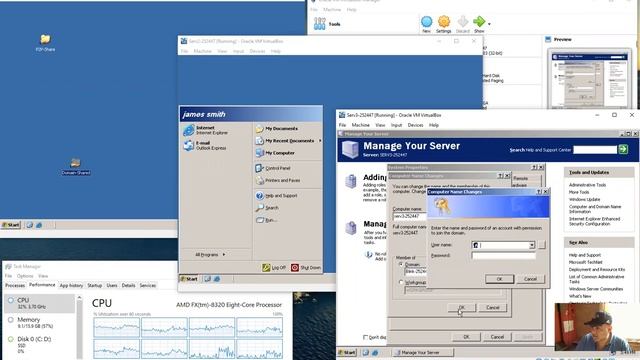Switch to Processes tab in Task Manager
Screen dimensions: 640x360
[x=15, y=285]
